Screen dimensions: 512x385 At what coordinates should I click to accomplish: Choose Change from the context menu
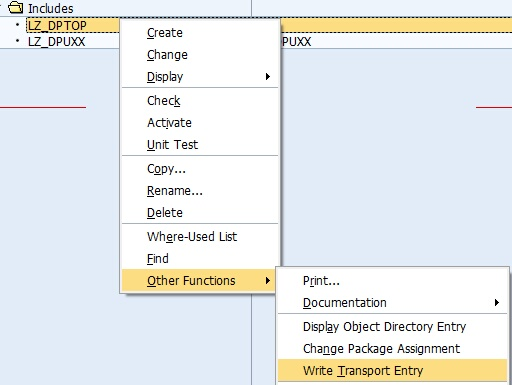click(200, 55)
